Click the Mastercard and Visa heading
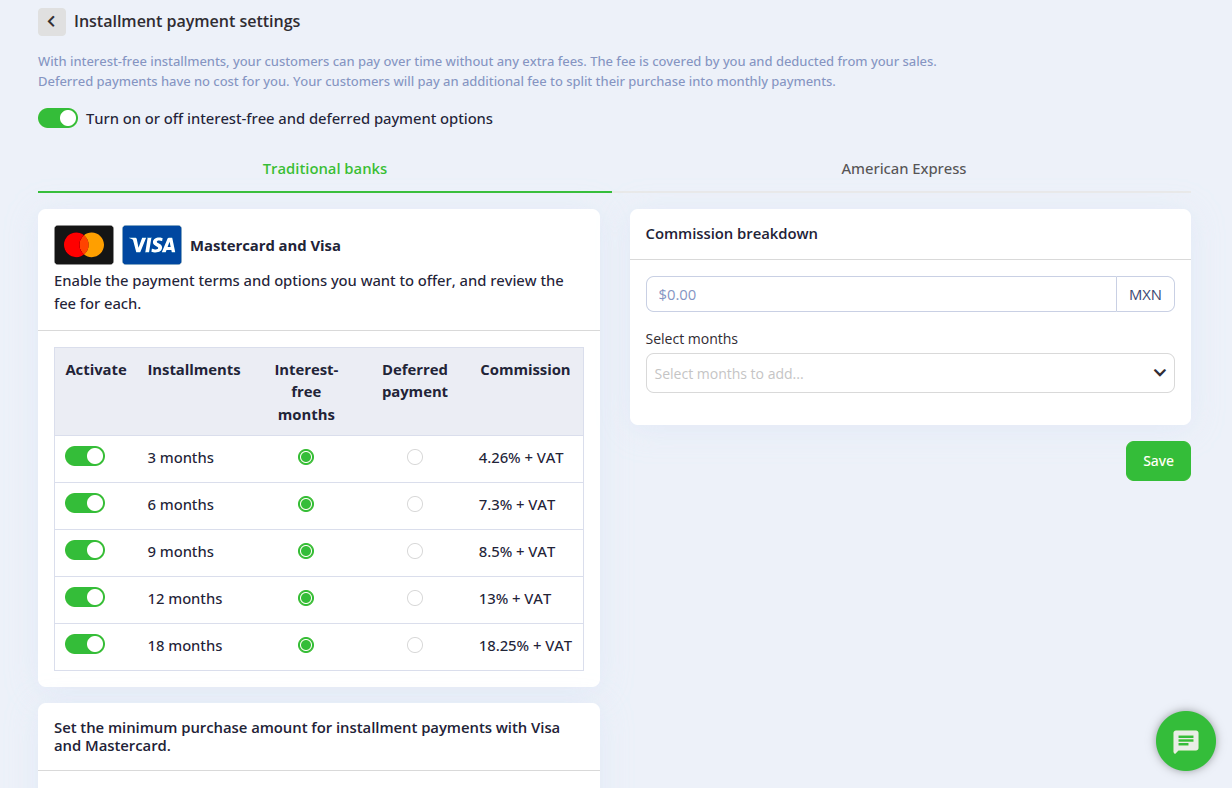The image size is (1232, 788). 265,246
